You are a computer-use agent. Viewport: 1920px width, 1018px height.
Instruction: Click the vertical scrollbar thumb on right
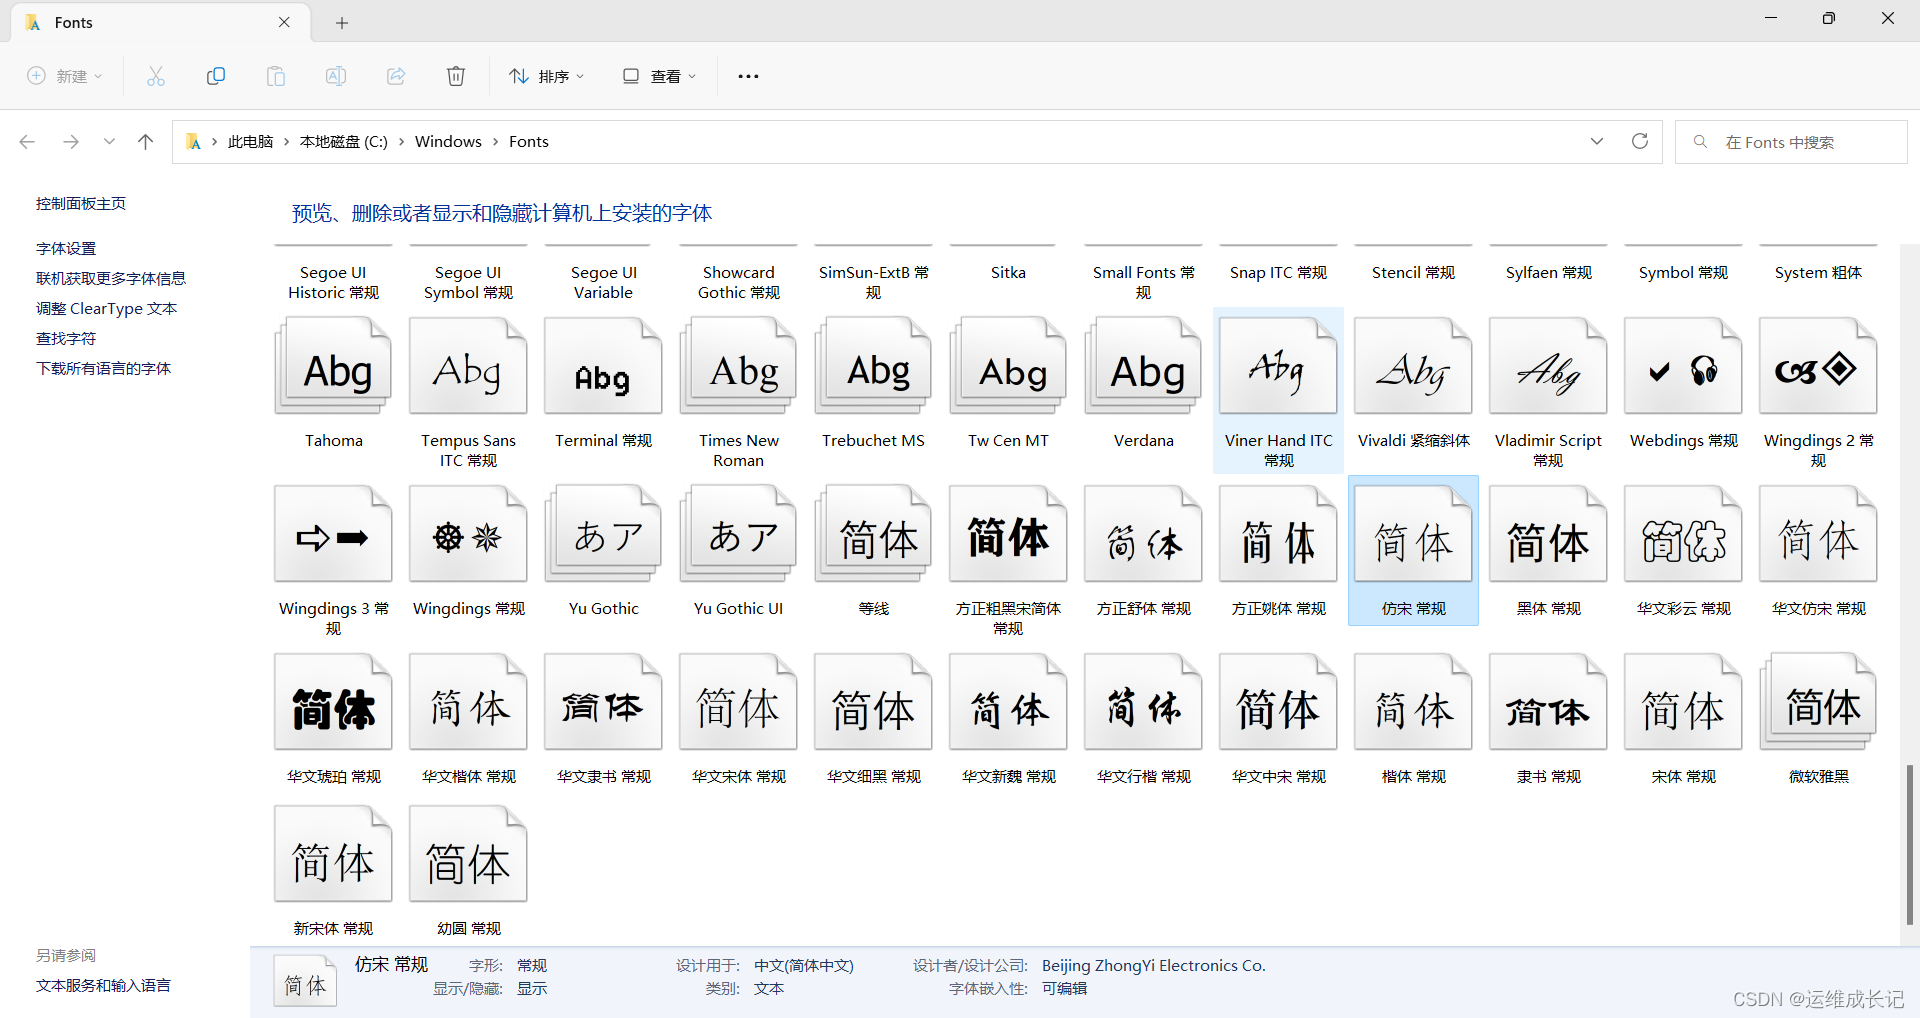pos(1909,844)
